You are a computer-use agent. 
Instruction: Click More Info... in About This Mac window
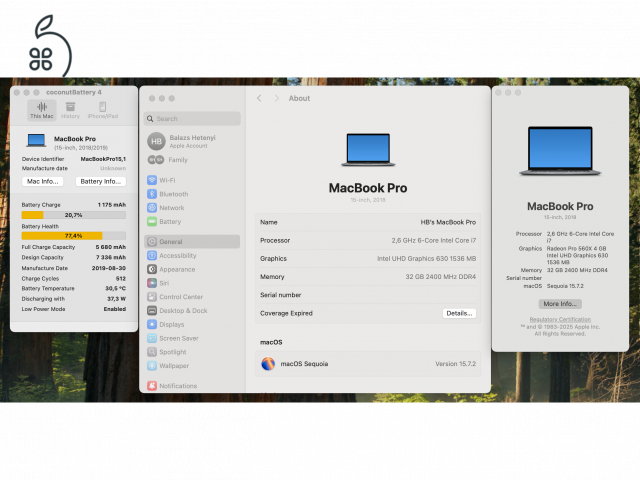(x=560, y=304)
